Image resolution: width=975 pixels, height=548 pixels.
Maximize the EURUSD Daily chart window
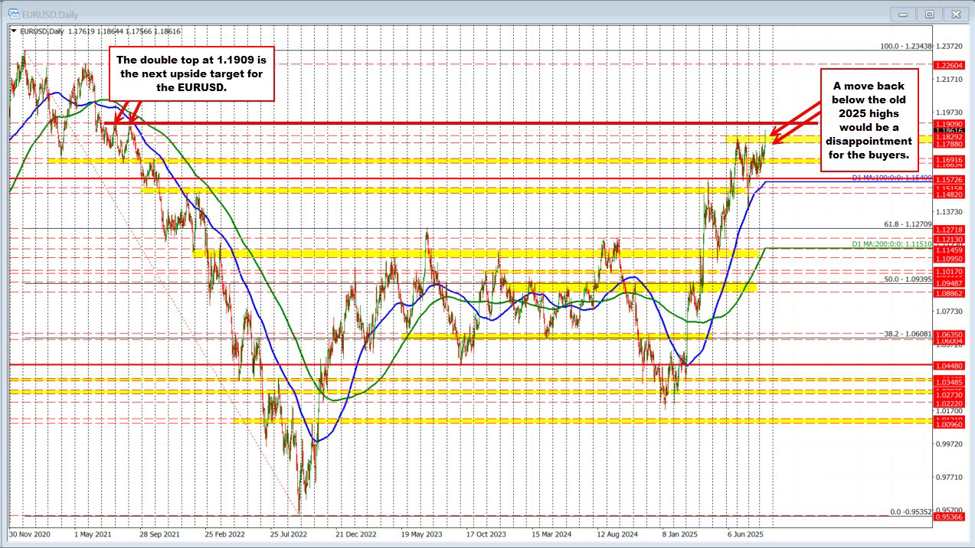pos(929,13)
